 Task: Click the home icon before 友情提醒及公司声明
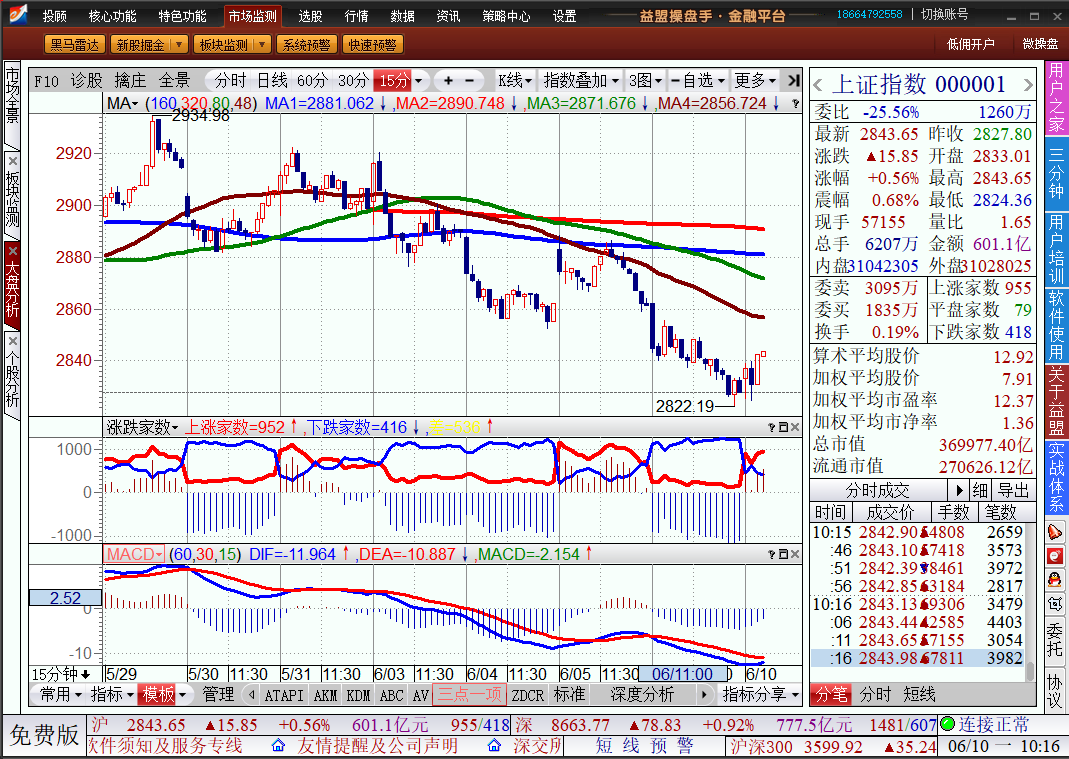point(278,746)
